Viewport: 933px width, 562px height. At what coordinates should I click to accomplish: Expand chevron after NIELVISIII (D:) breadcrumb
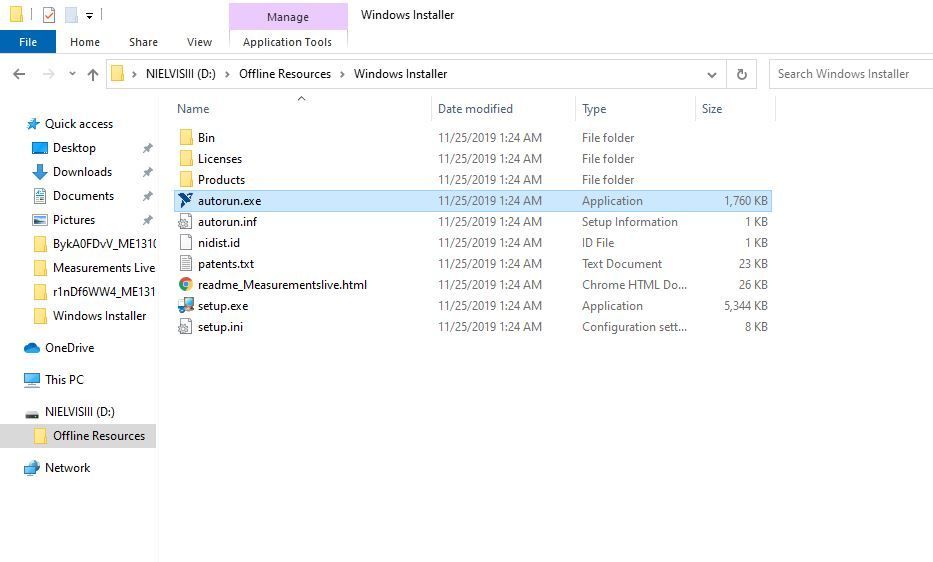[227, 74]
